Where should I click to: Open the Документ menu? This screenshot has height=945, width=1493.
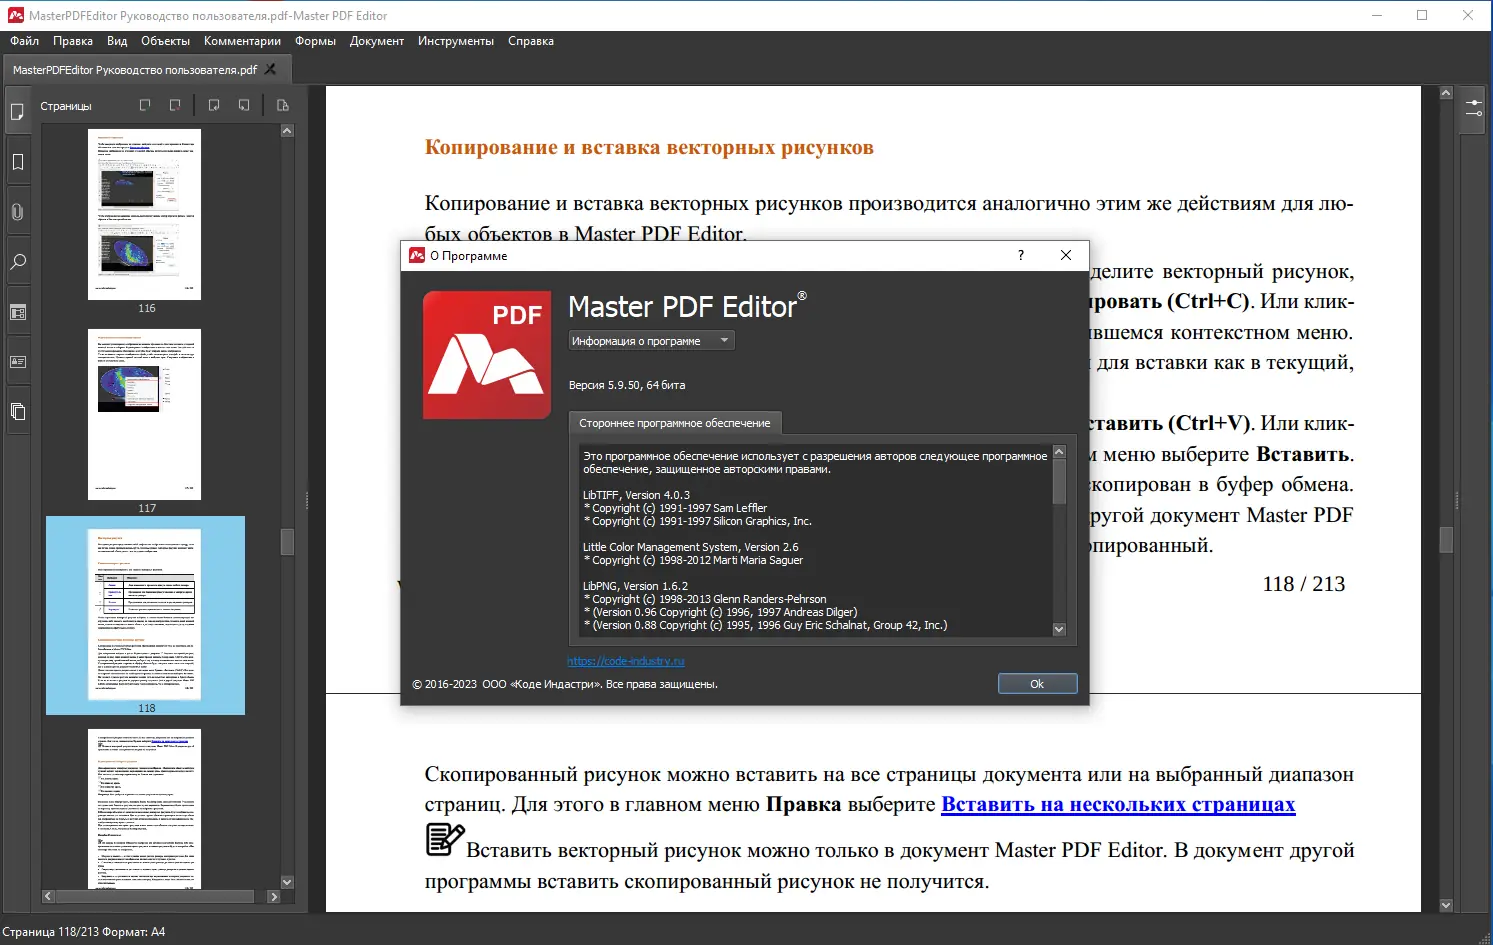click(377, 41)
